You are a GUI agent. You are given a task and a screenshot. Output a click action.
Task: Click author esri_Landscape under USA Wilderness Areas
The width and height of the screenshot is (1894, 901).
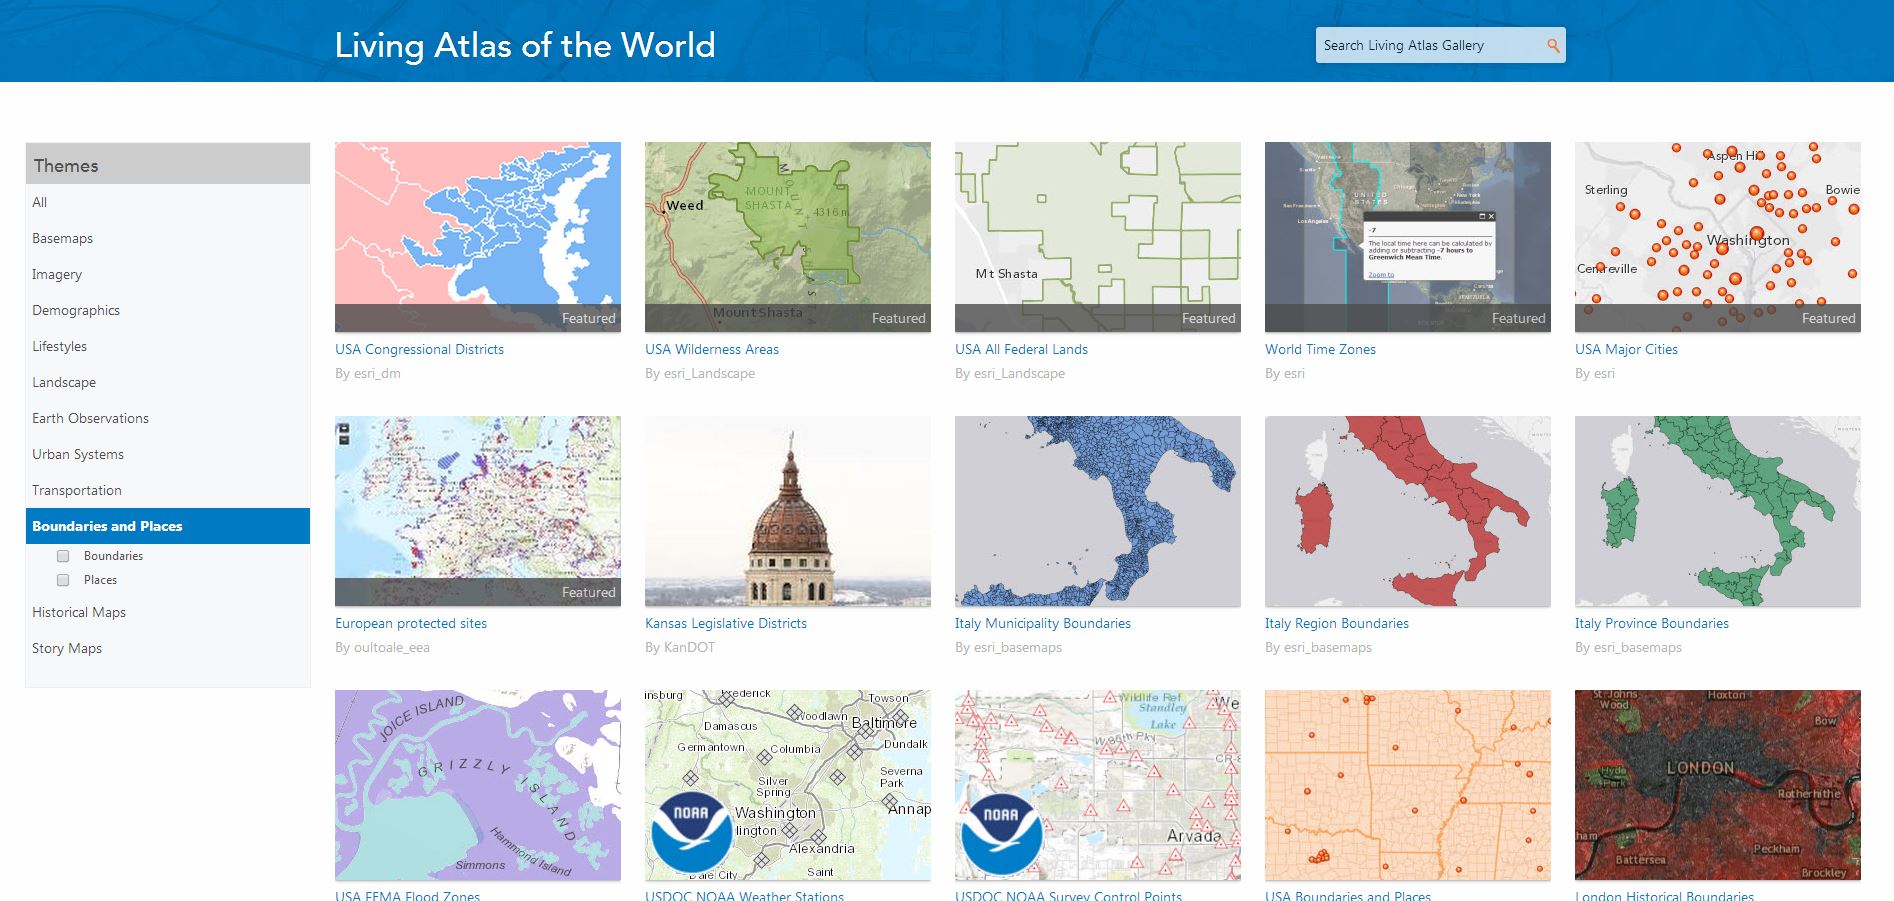point(709,373)
